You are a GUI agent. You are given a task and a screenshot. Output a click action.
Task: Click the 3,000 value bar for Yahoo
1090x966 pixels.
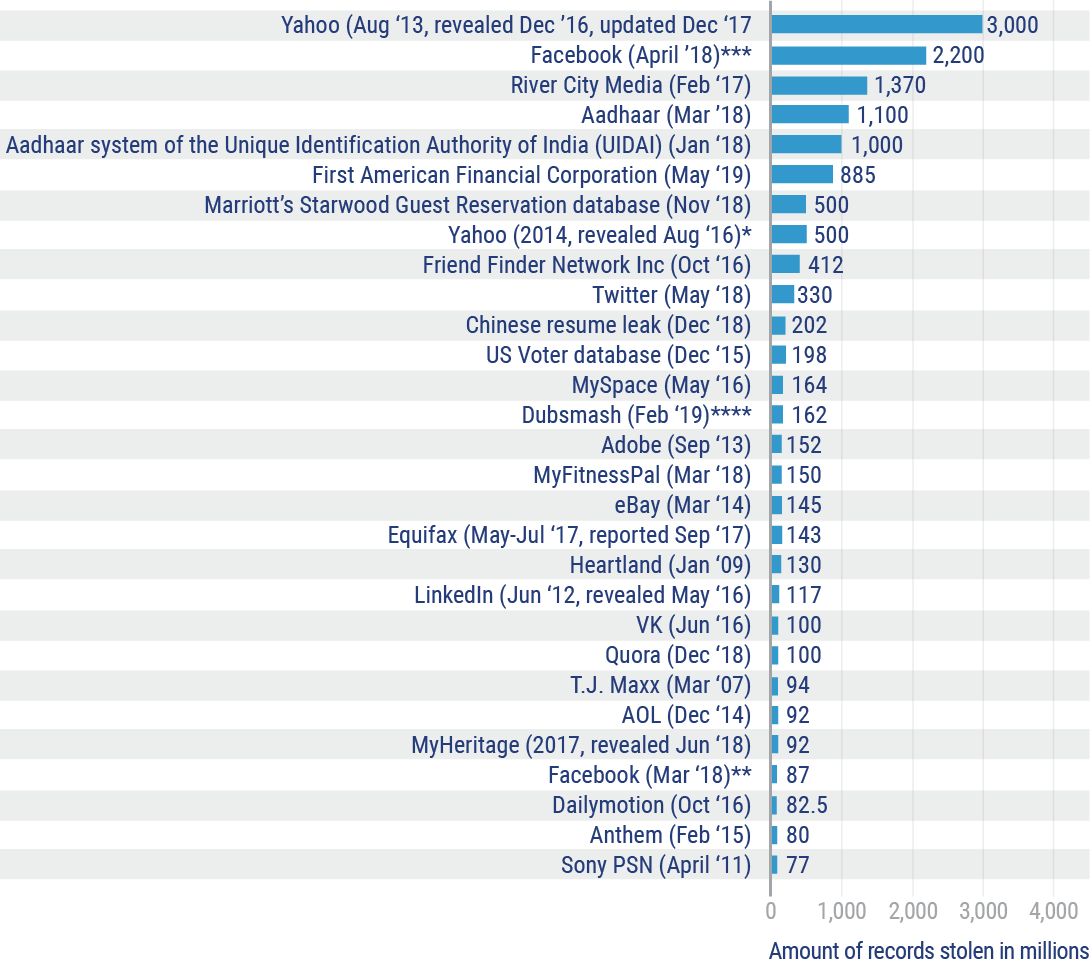877,24
